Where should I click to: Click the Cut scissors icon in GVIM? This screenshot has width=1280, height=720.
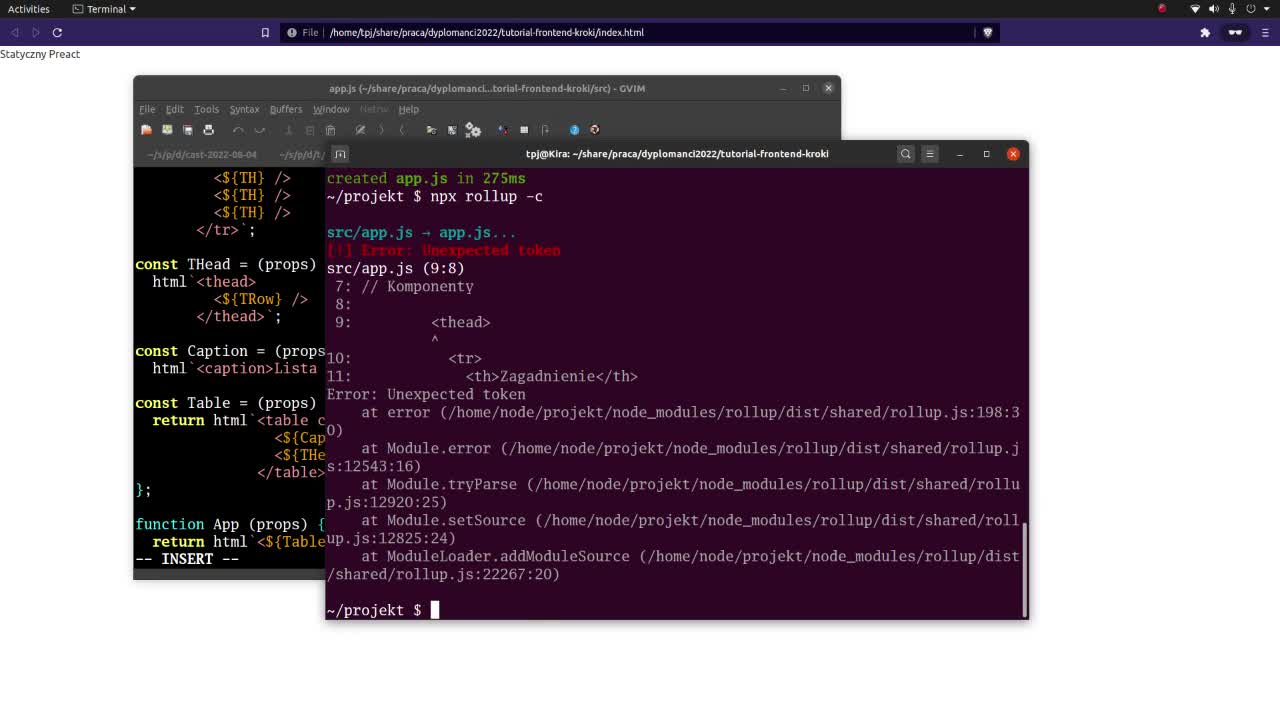288,130
